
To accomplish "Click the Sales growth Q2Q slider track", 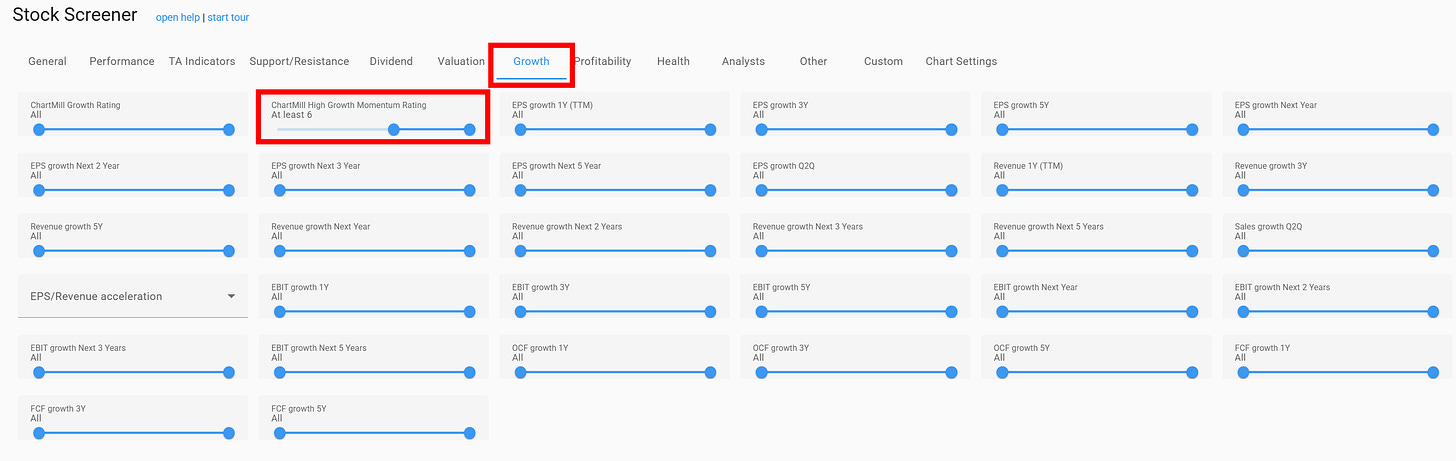I will point(1337,251).
